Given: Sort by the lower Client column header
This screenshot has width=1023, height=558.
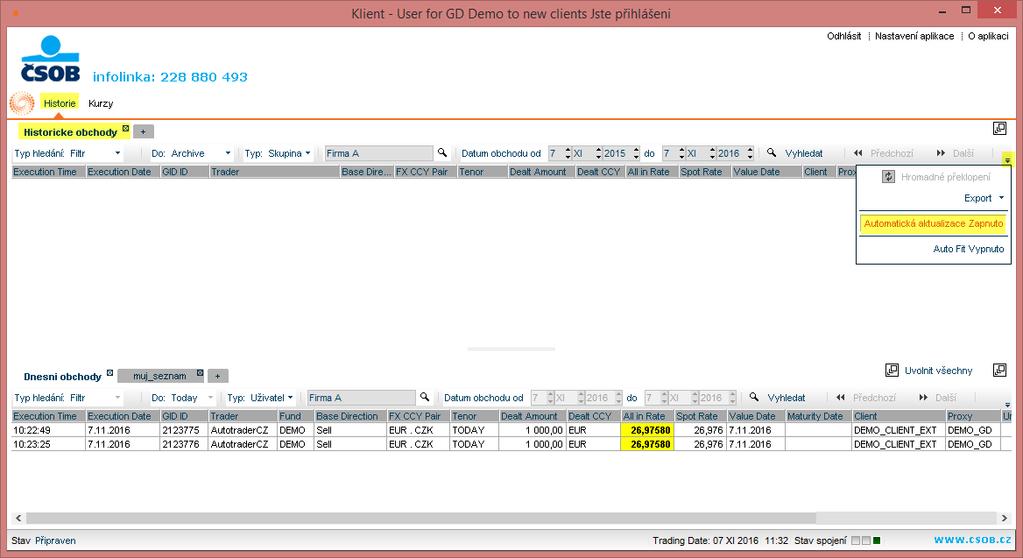Looking at the screenshot, I should pyautogui.click(x=898, y=416).
